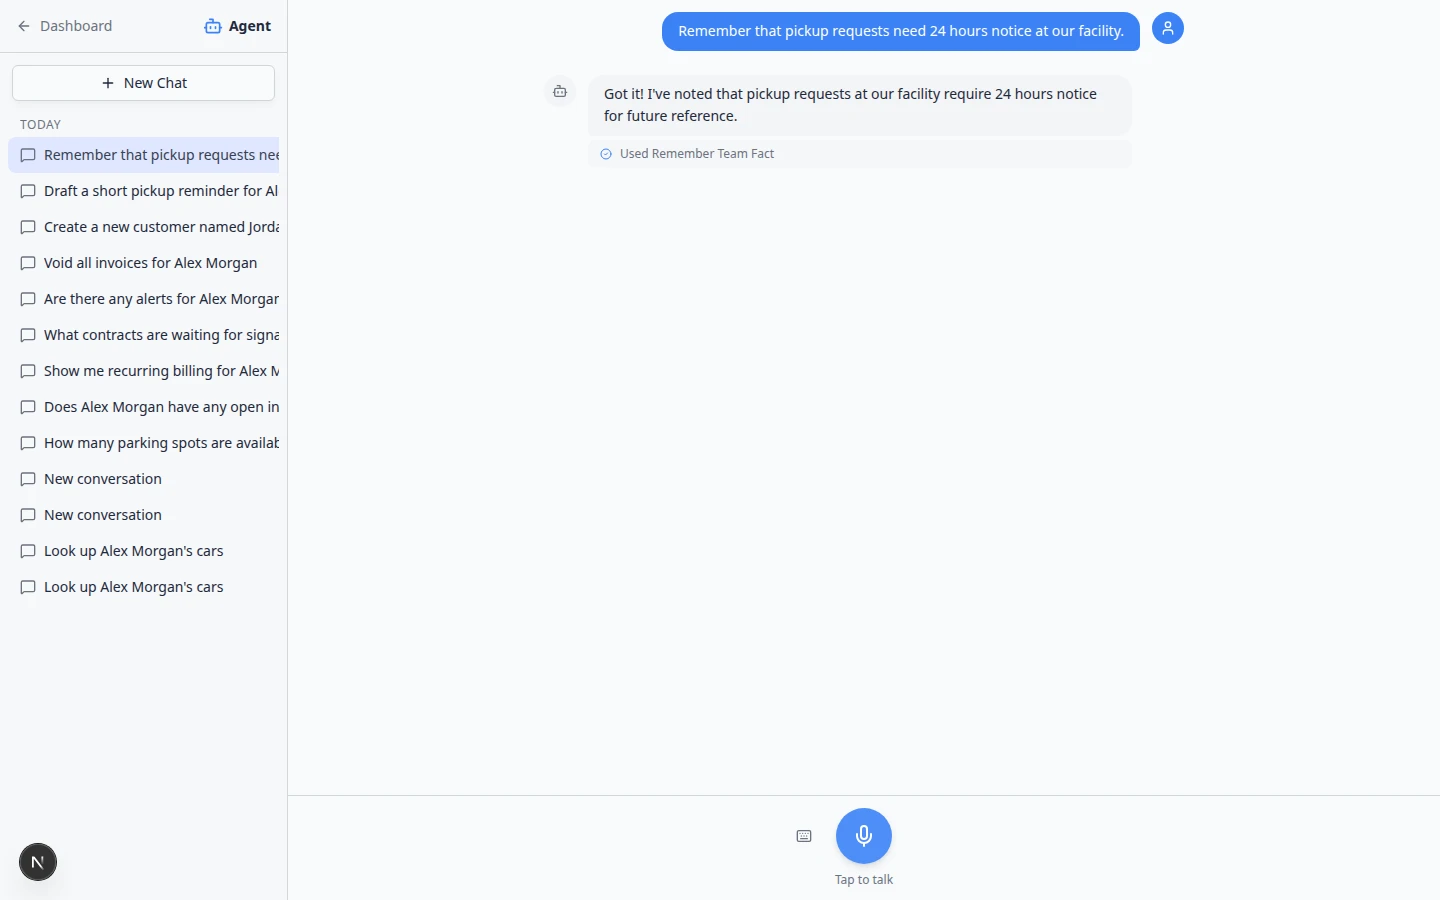Click chat icon beside 'Void all invoices'

tap(28, 263)
